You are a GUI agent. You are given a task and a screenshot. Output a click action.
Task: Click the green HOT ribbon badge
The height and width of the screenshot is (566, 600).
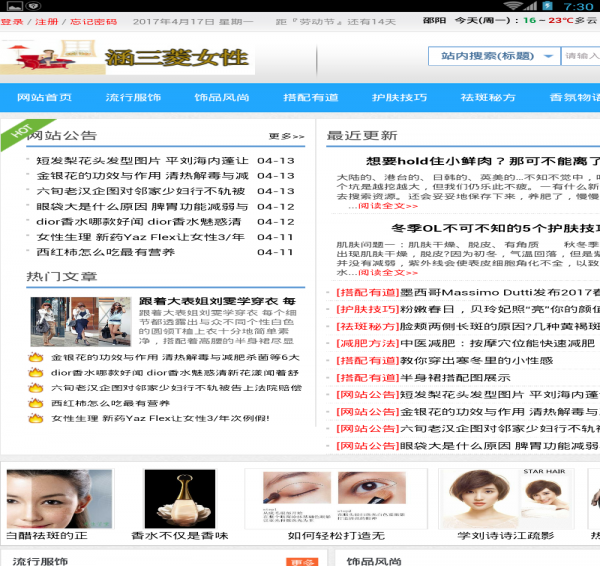pos(23,131)
